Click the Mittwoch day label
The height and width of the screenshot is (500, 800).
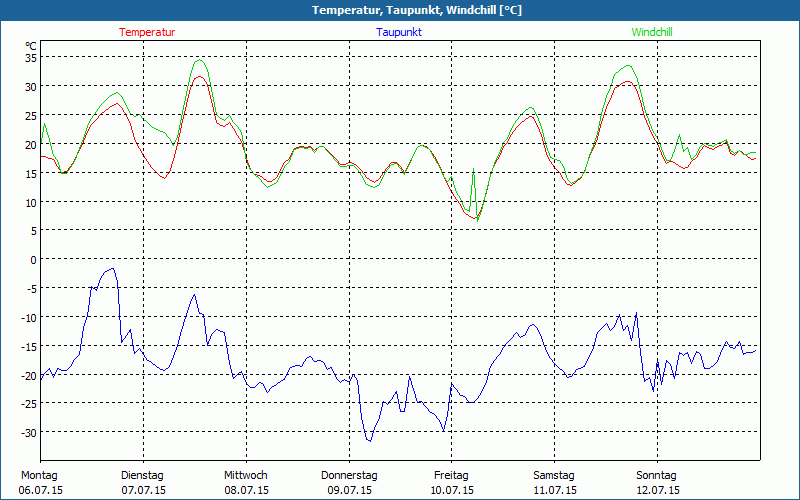pyautogui.click(x=246, y=476)
